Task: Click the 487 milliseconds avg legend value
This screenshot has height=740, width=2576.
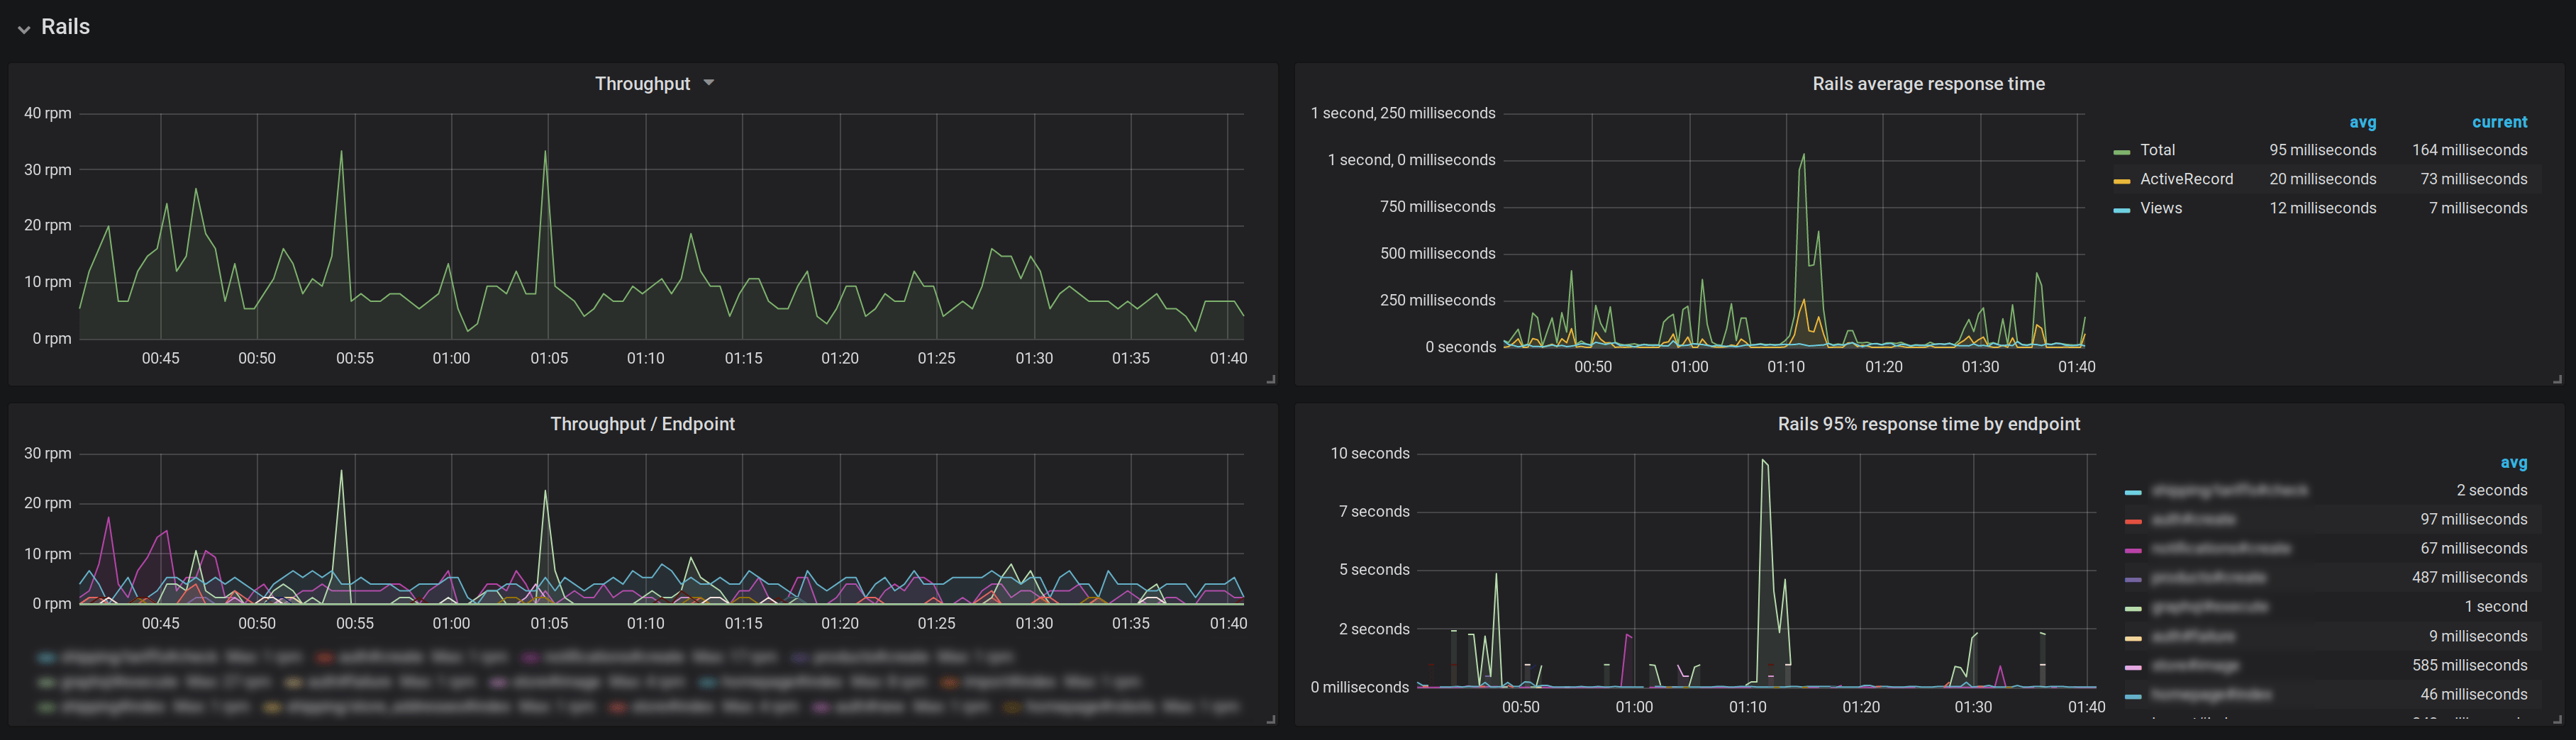Action: pos(2469,577)
